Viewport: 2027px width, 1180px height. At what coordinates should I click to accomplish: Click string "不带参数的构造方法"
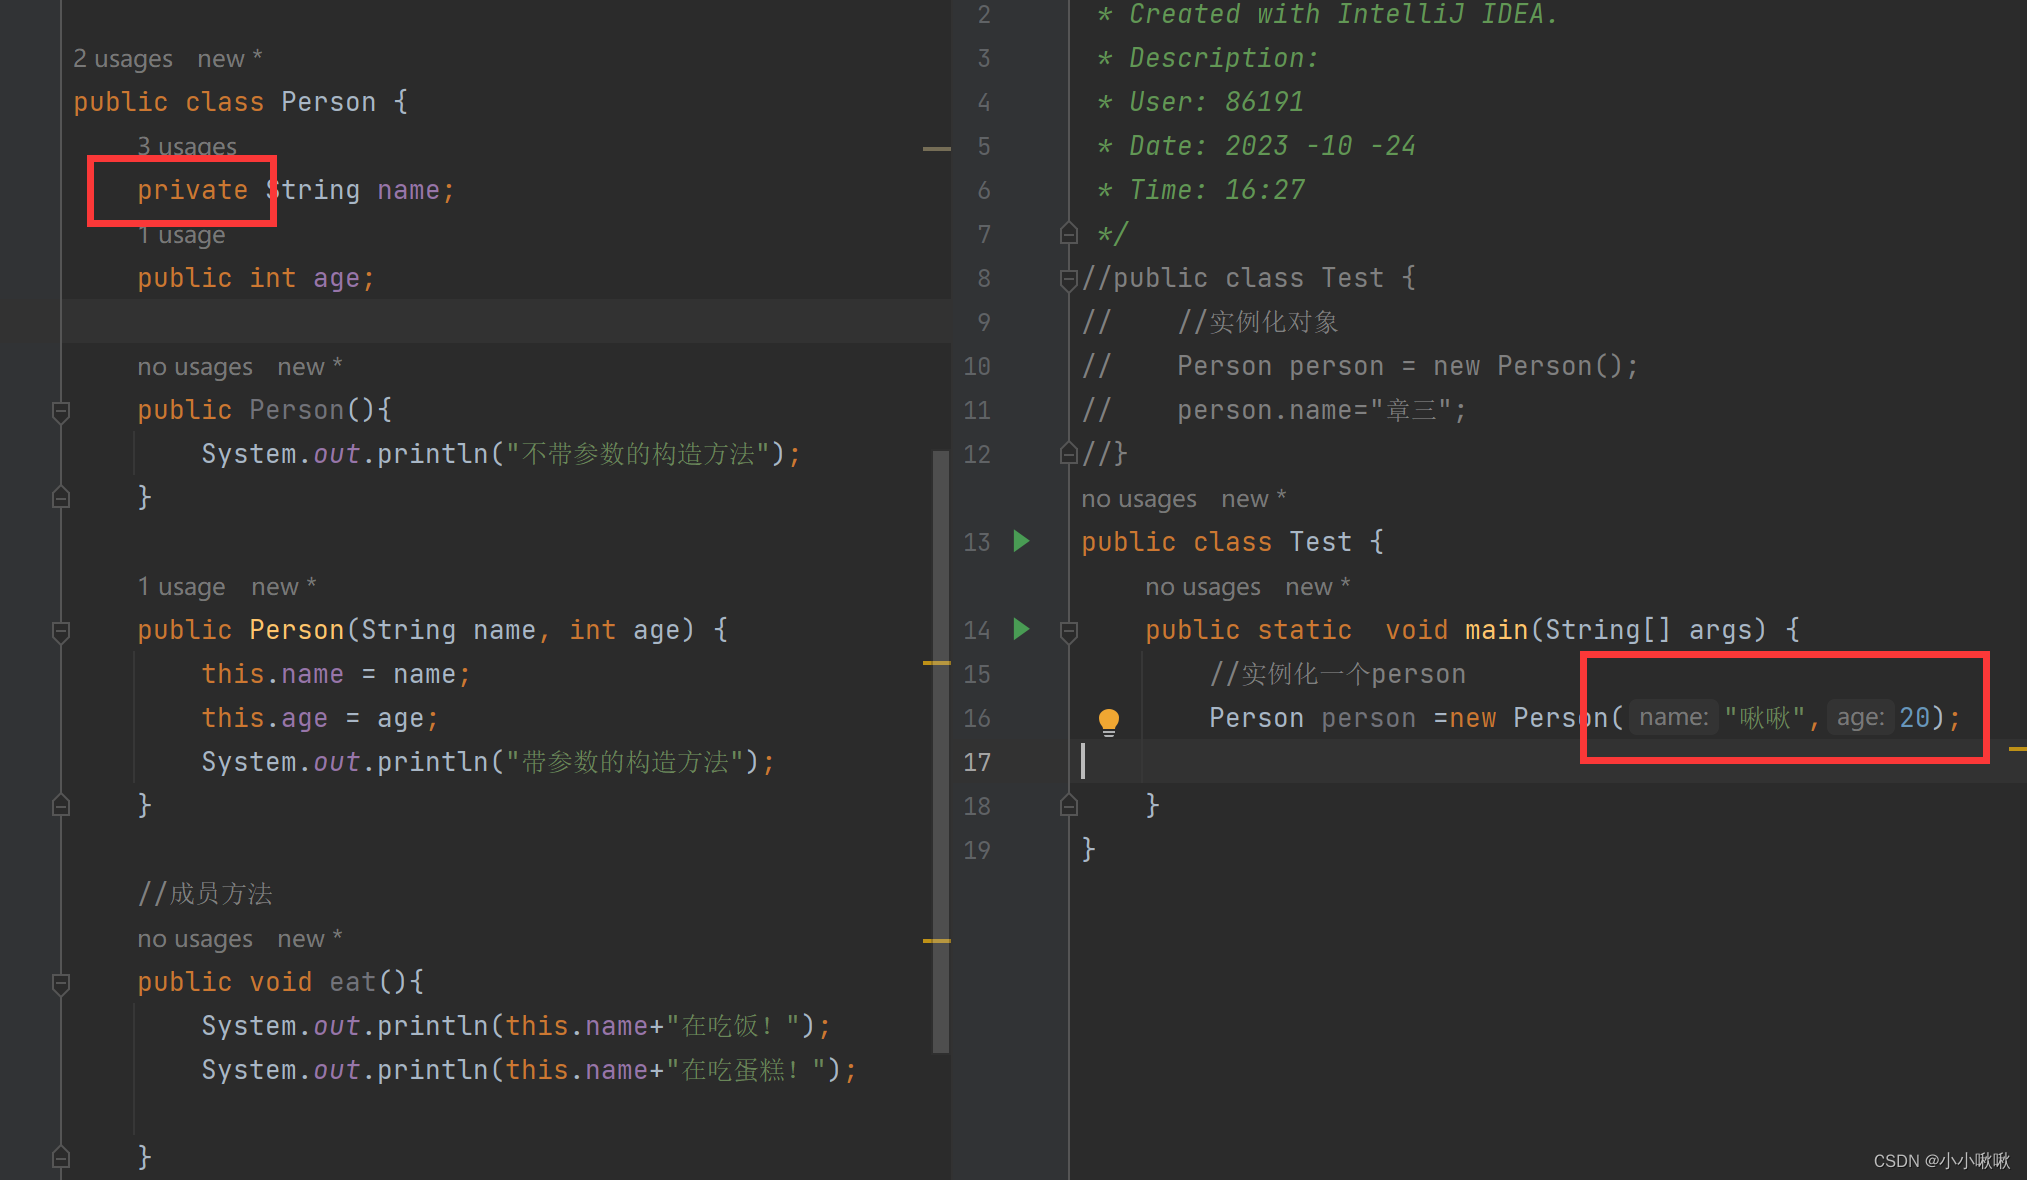[x=638, y=454]
